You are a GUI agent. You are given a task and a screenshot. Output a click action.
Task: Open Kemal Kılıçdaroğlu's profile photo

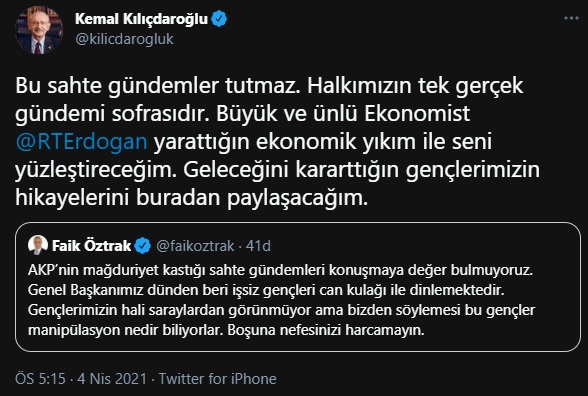tap(39, 30)
